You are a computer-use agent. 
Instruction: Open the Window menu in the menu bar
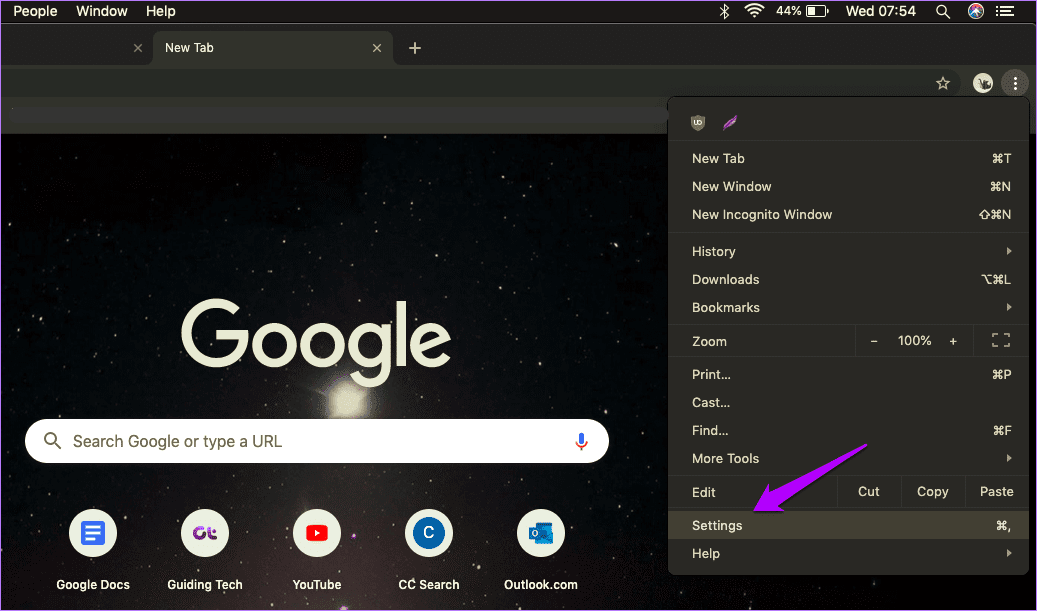[102, 11]
